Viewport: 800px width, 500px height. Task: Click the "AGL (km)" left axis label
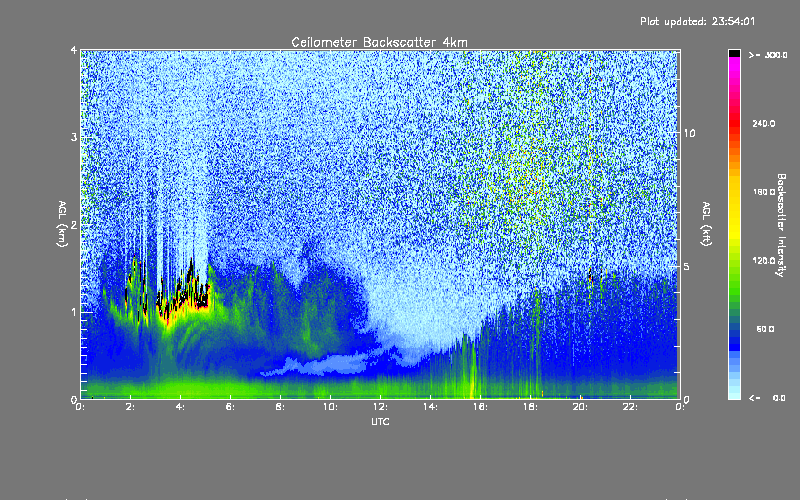tap(62, 224)
